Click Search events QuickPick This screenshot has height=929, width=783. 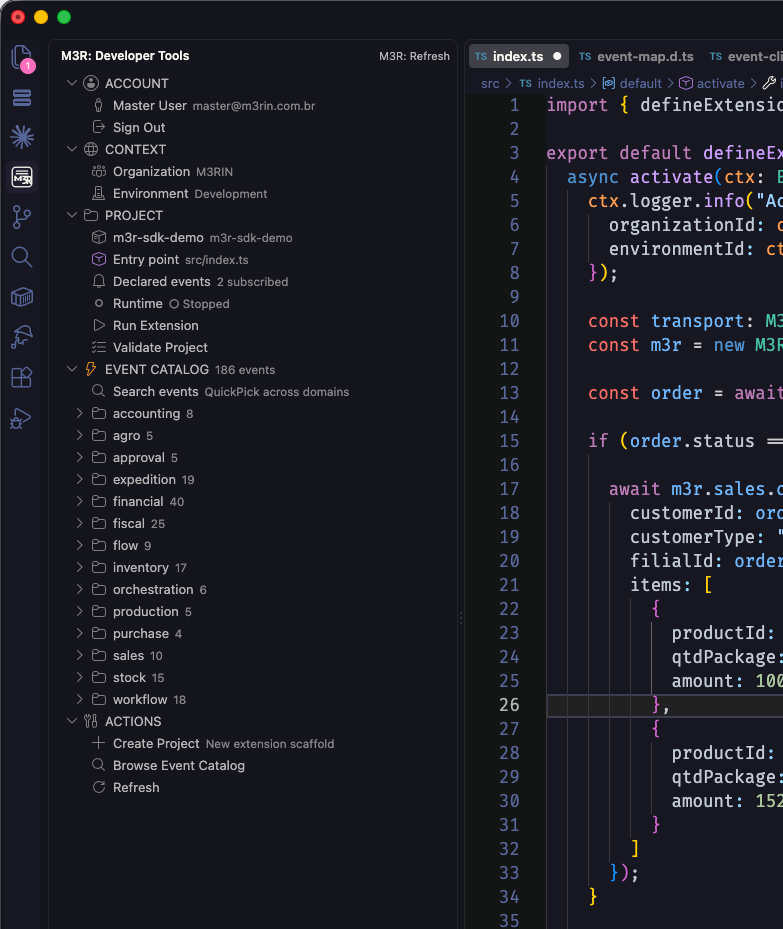(255, 392)
